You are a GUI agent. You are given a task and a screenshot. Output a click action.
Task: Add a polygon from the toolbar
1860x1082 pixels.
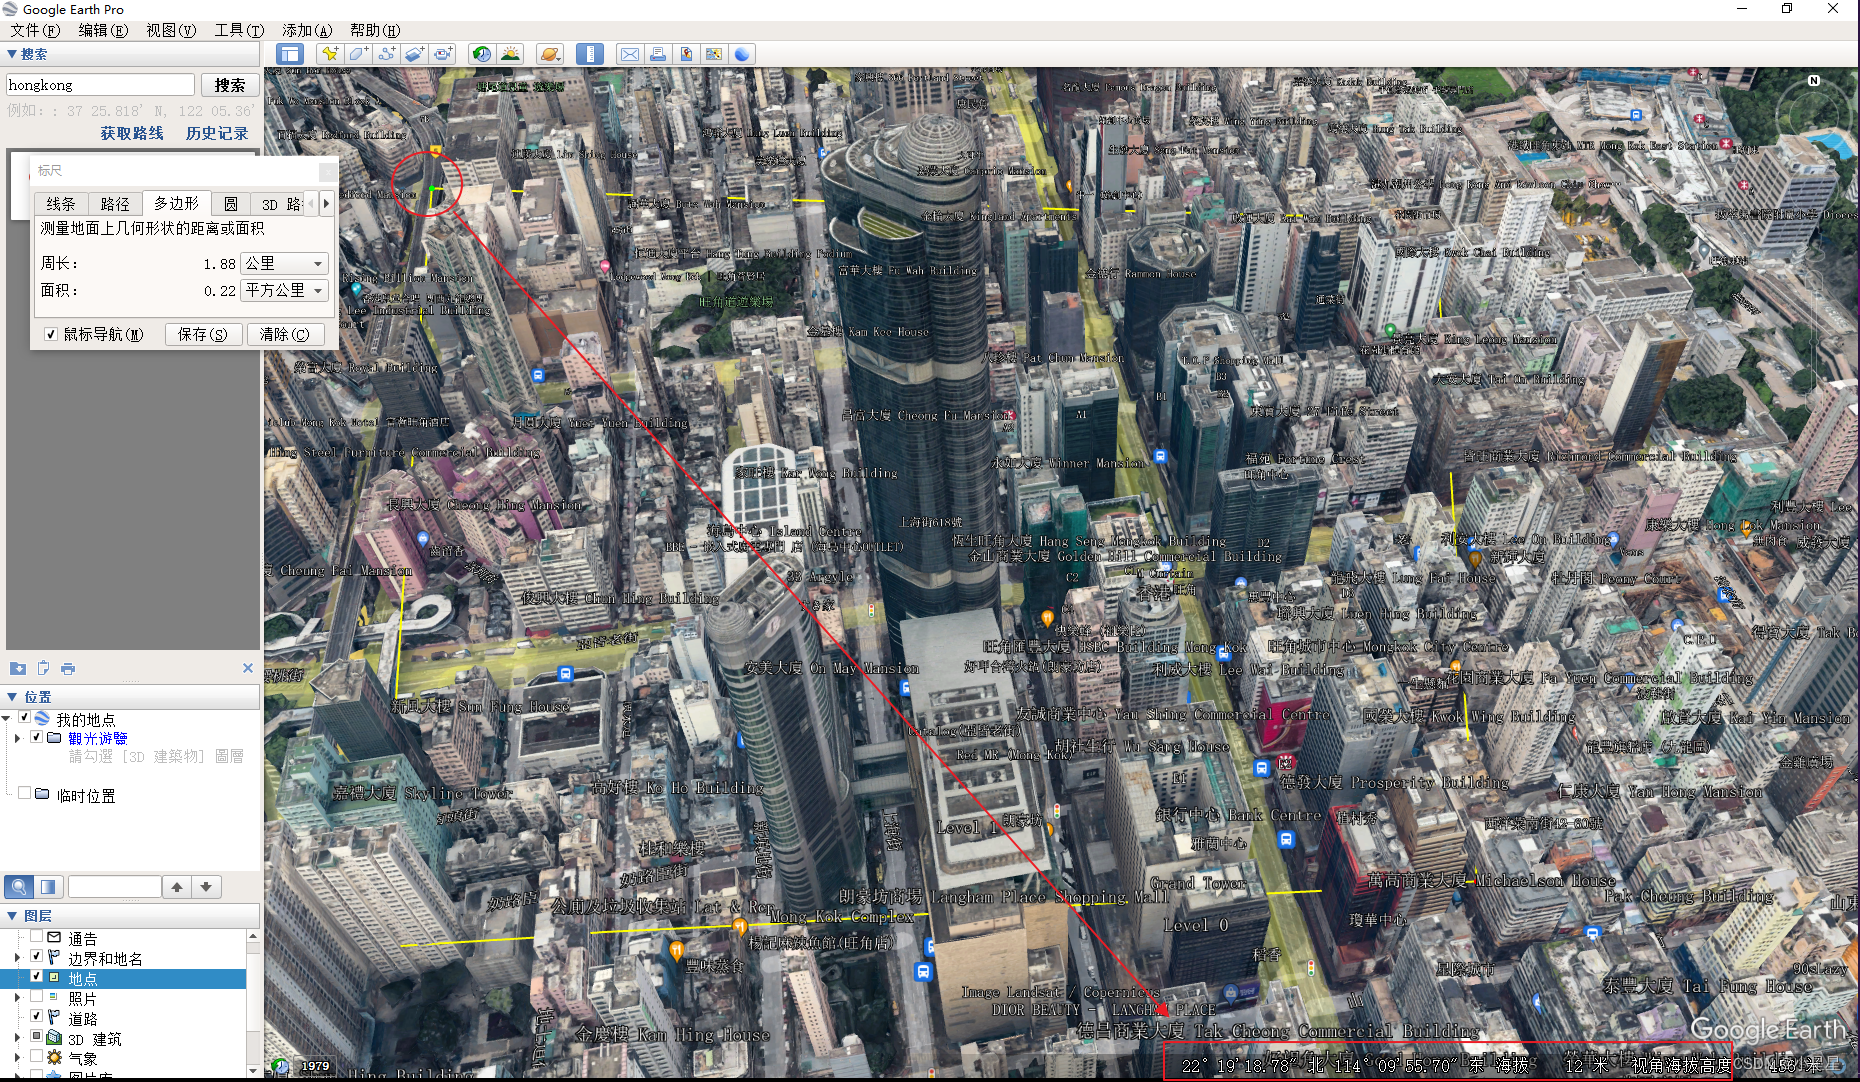(358, 54)
